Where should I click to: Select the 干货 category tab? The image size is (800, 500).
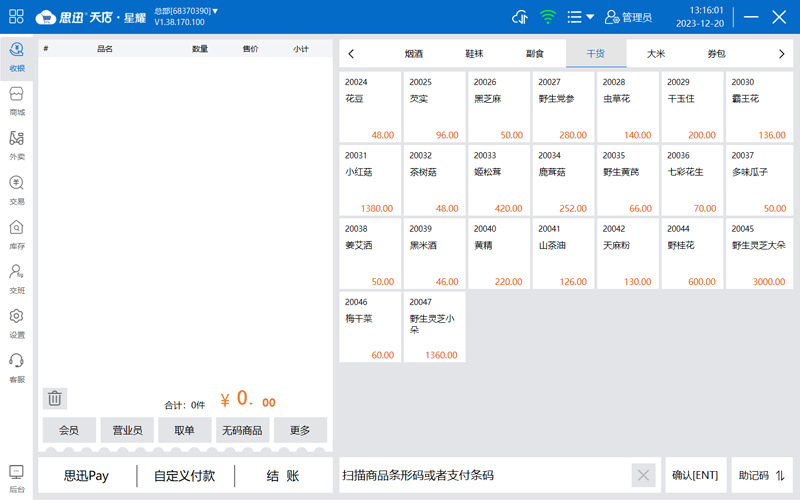pyautogui.click(x=596, y=54)
